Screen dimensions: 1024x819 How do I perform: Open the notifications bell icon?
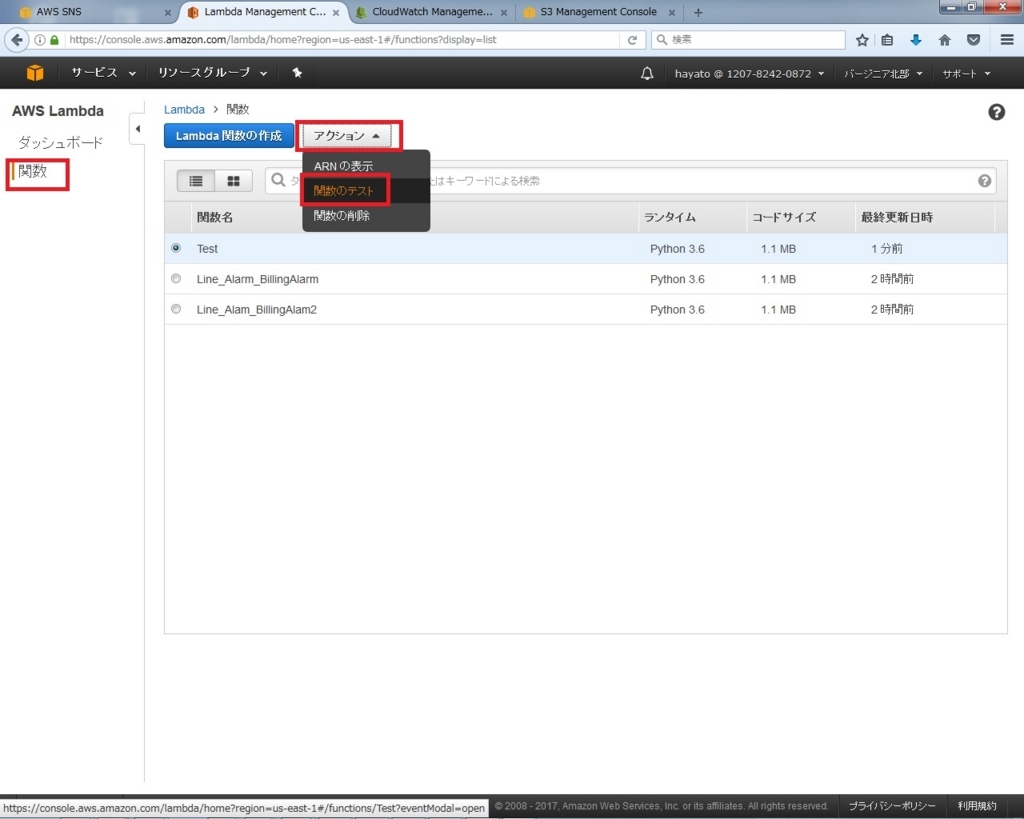(647, 73)
